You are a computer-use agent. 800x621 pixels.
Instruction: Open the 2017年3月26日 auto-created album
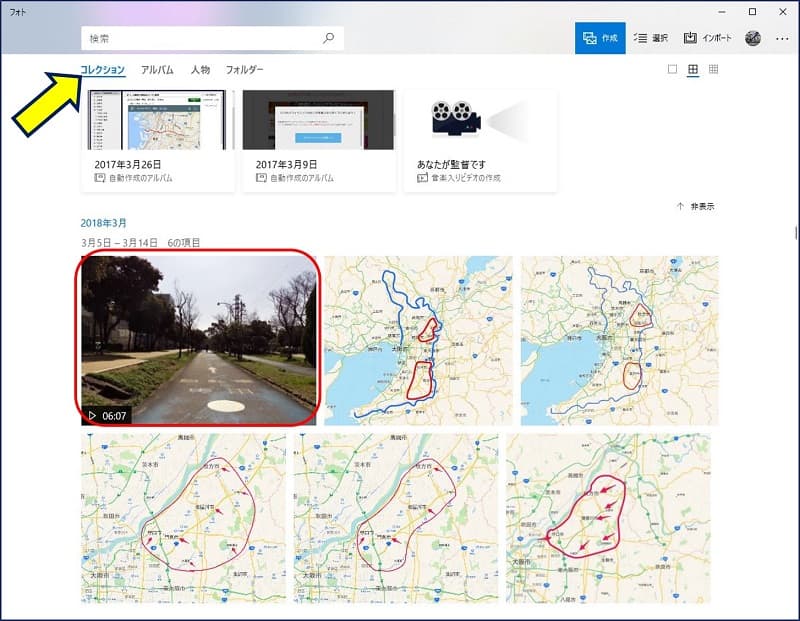pos(158,140)
